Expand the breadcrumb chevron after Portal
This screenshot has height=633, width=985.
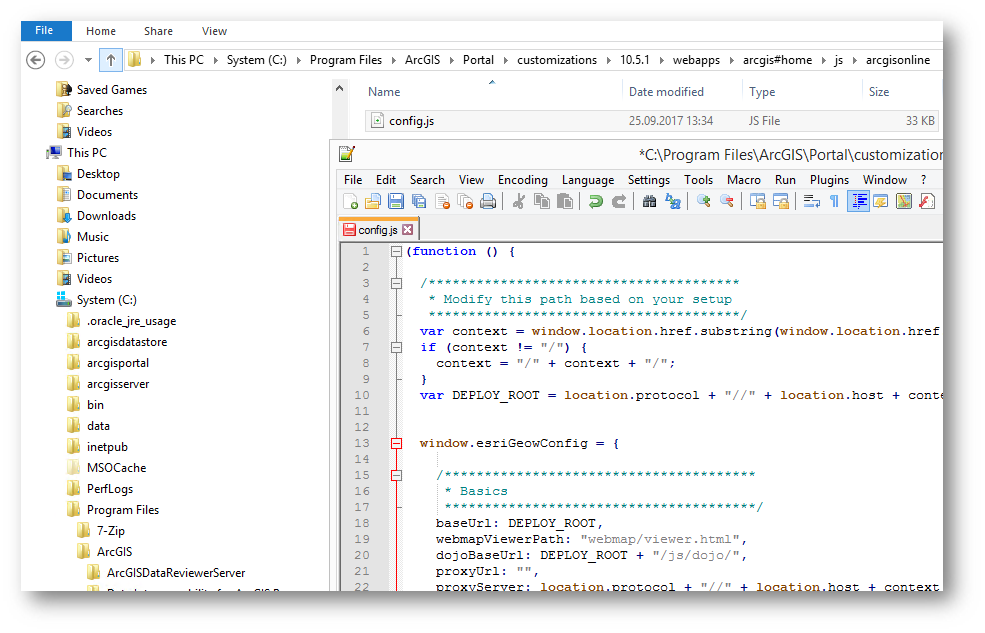(x=506, y=60)
